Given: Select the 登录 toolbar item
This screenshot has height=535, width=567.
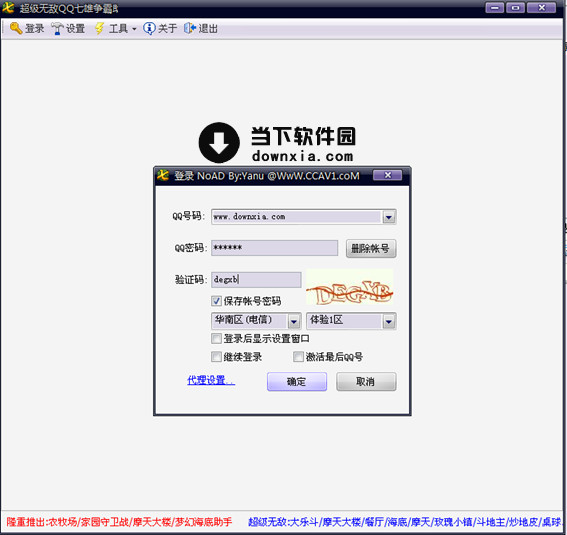Looking at the screenshot, I should [x=27, y=28].
